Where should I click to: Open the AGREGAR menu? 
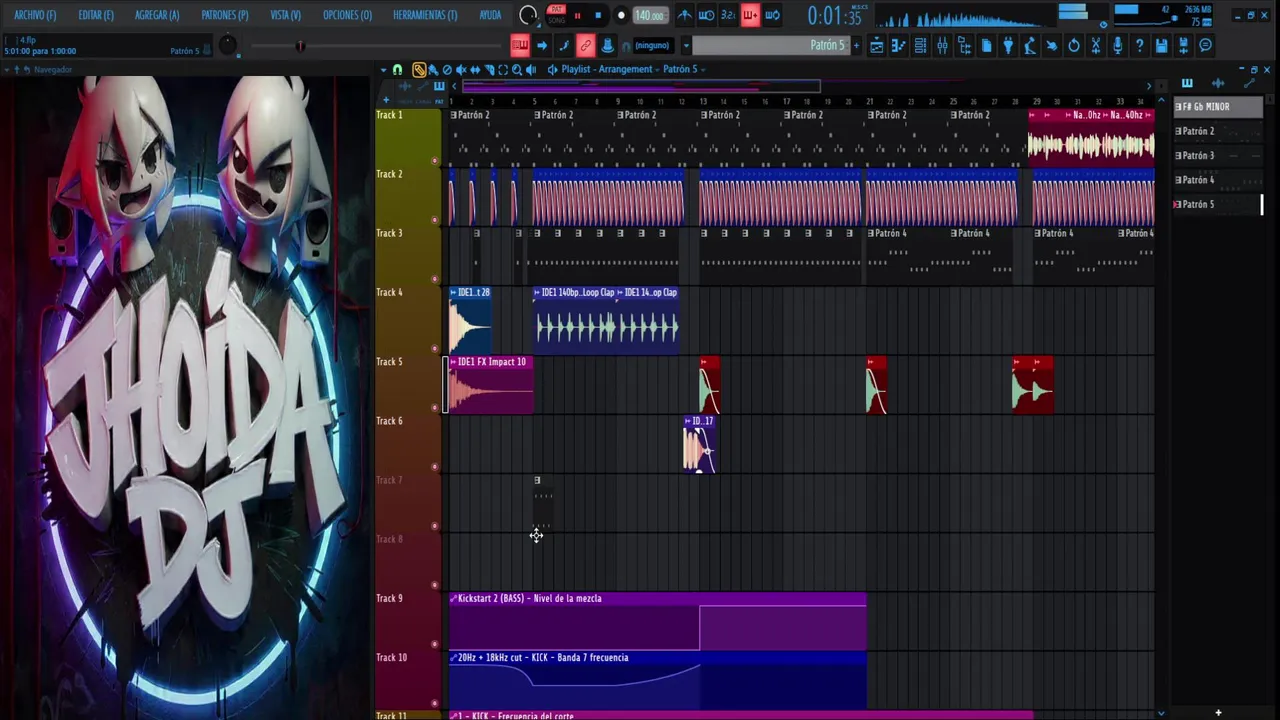[x=157, y=15]
